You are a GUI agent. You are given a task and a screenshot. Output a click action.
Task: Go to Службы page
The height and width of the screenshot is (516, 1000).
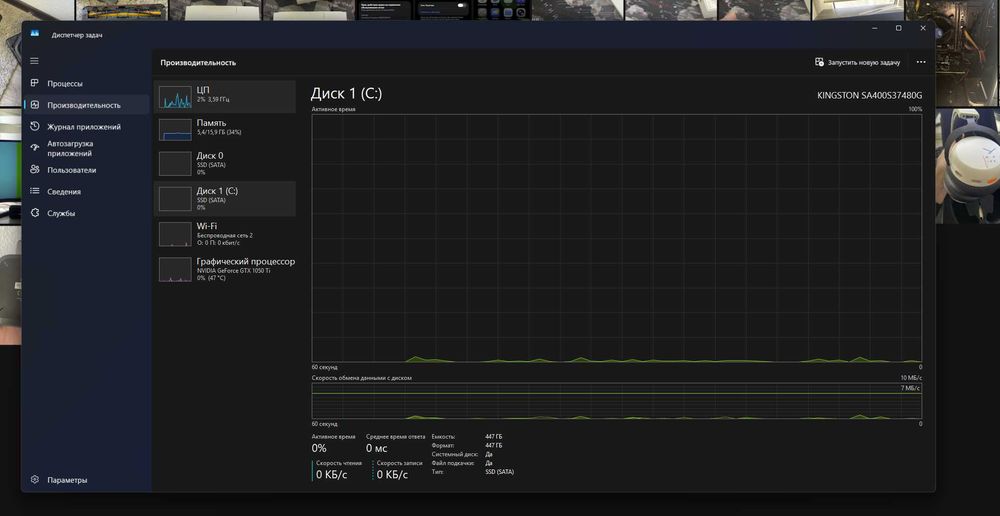87,213
